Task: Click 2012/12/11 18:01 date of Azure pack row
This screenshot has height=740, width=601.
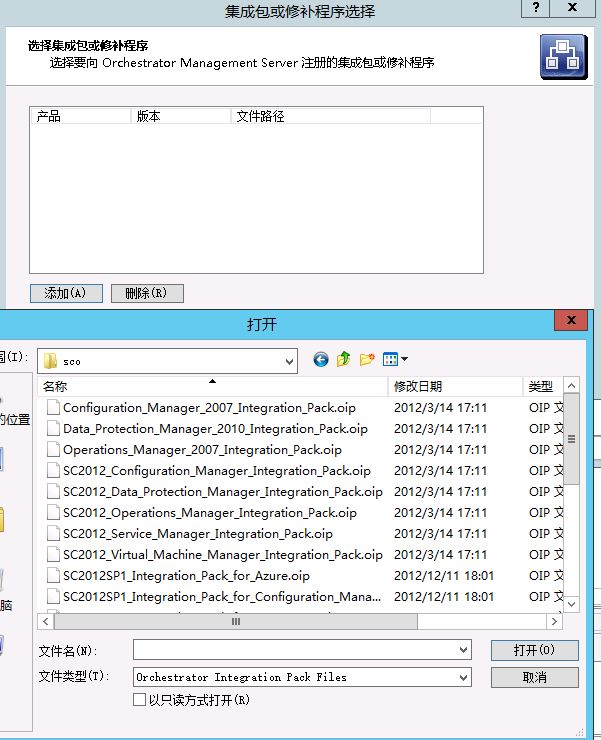Action: [x=444, y=576]
